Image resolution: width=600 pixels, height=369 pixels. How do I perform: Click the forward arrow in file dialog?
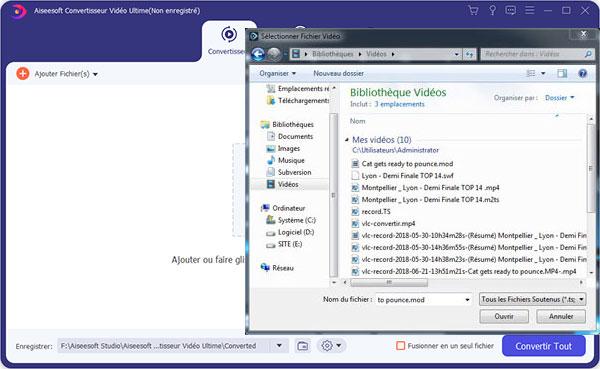point(274,54)
